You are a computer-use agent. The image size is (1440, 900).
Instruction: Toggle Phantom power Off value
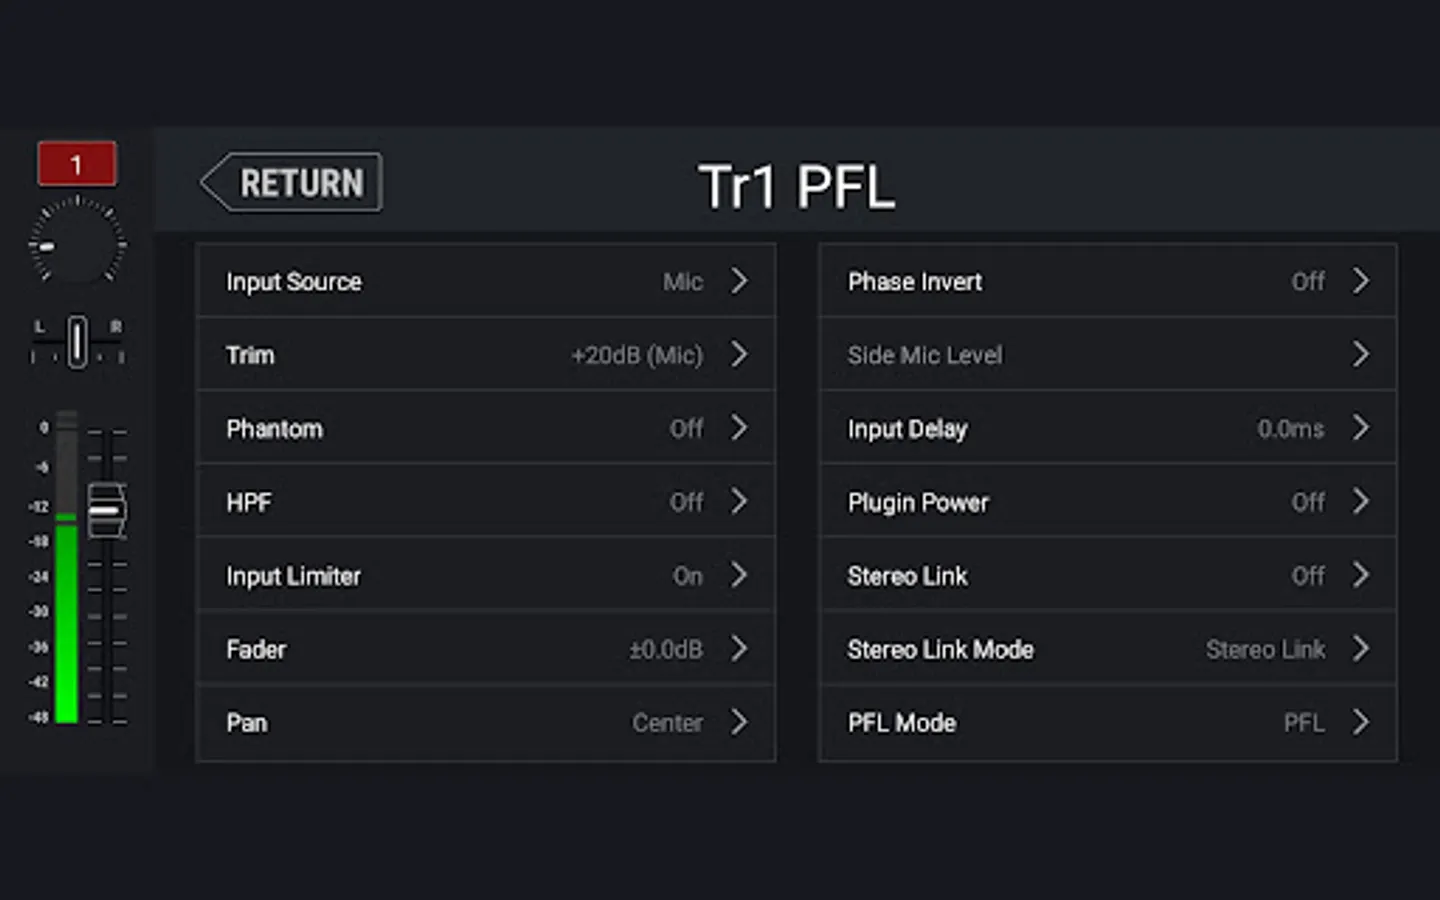686,429
